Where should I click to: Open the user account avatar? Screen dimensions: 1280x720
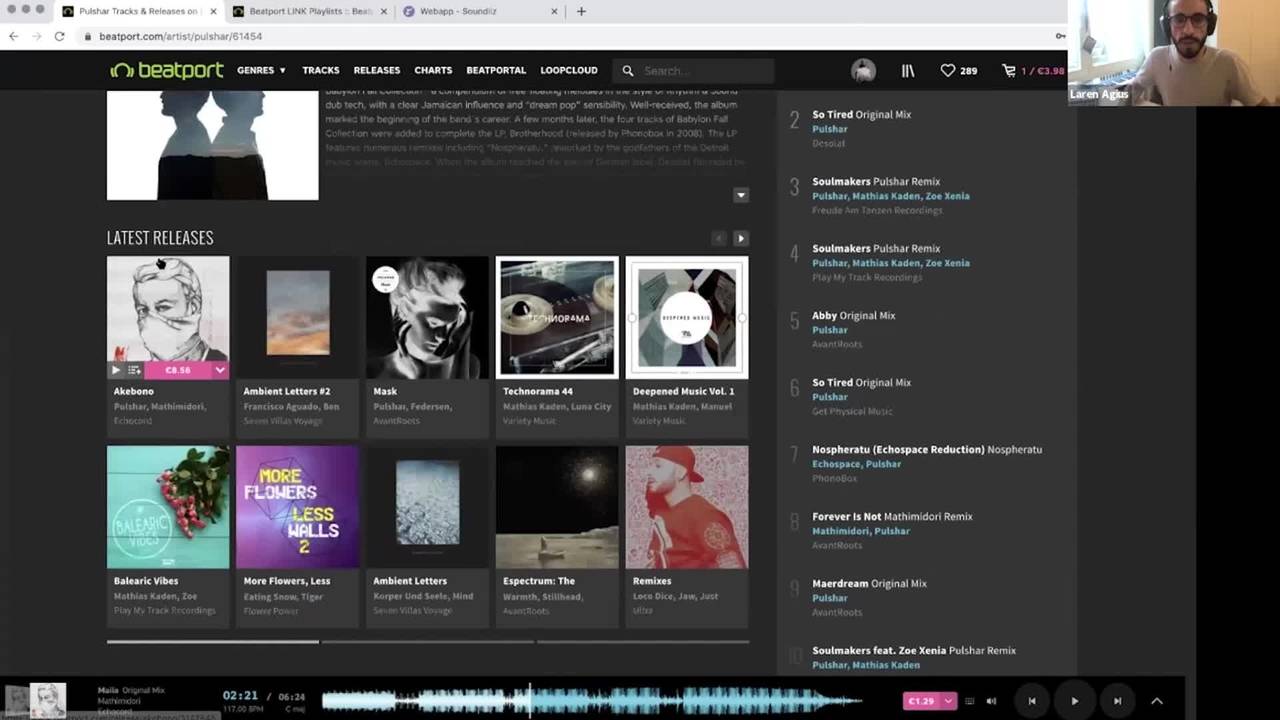pos(863,70)
